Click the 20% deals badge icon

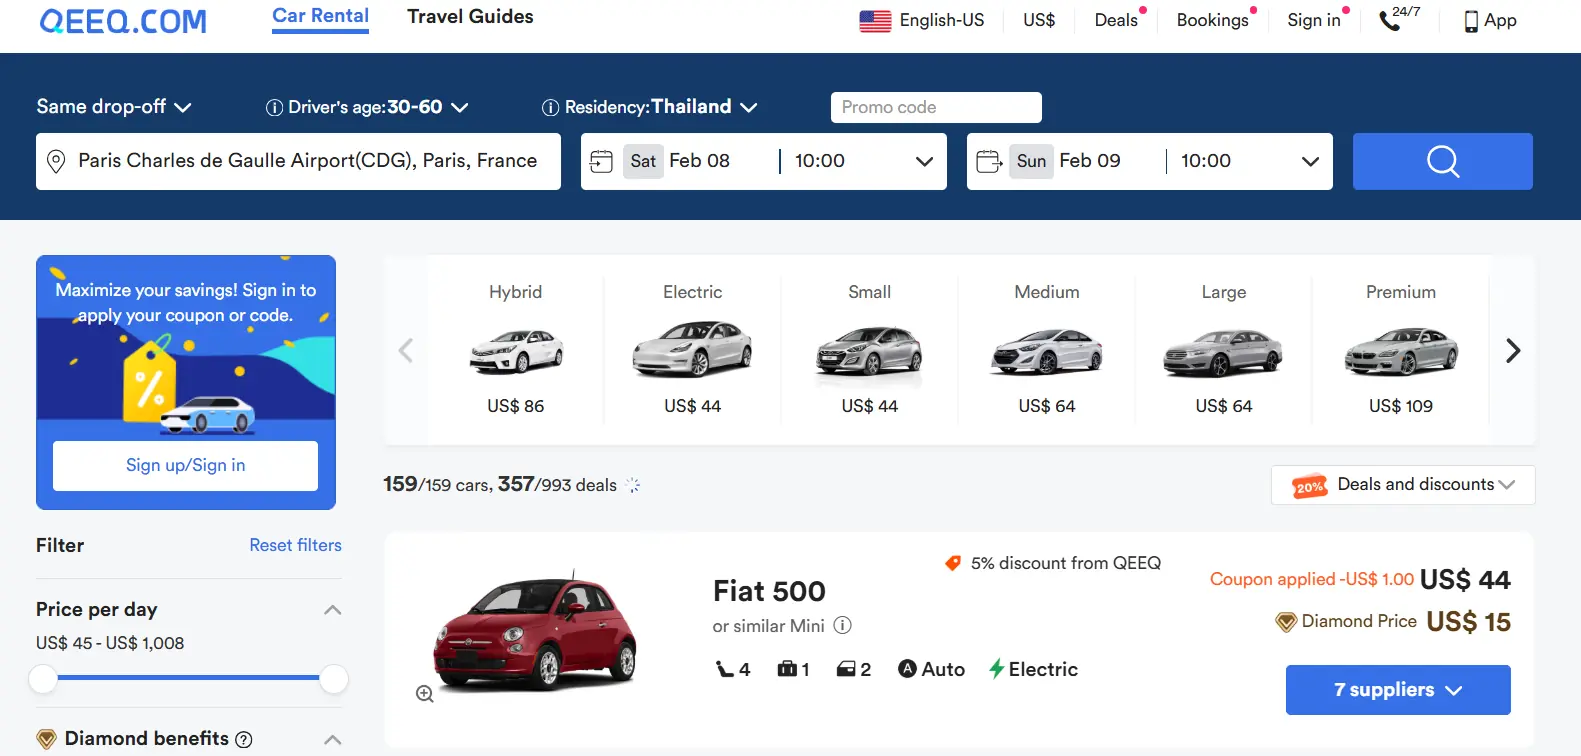(1309, 486)
